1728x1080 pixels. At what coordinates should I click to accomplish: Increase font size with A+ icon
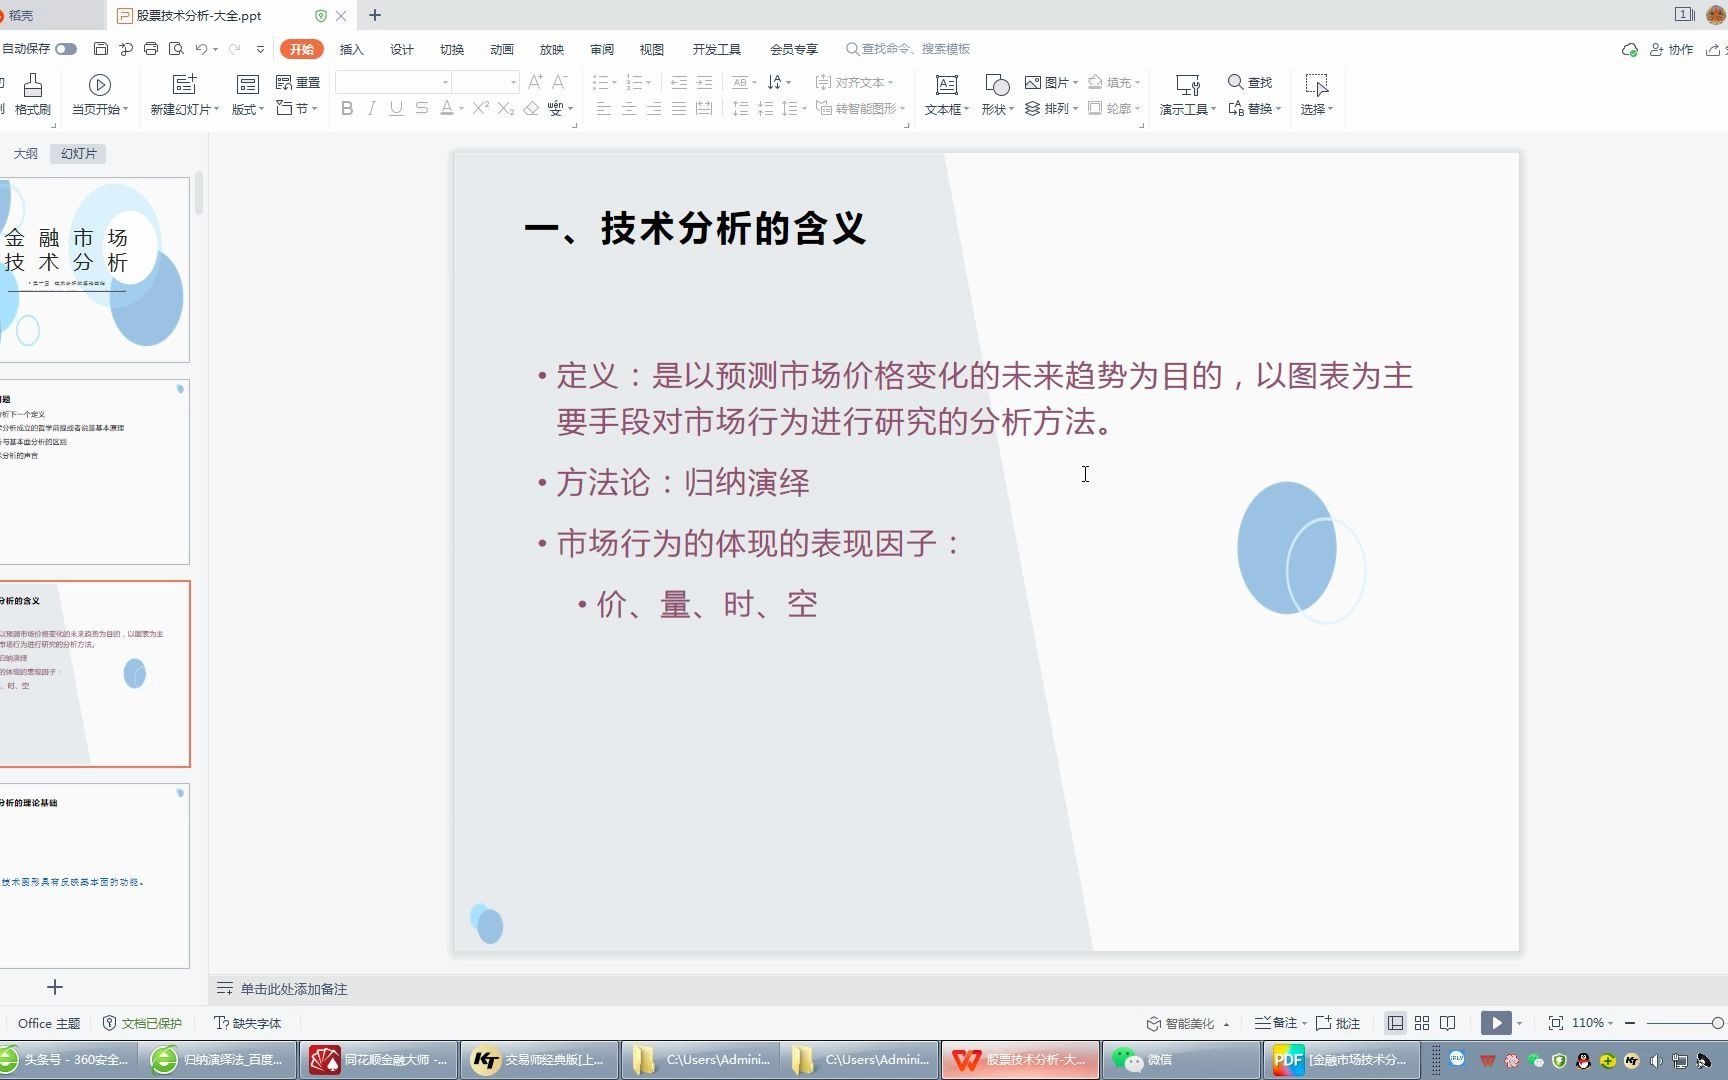click(x=535, y=82)
